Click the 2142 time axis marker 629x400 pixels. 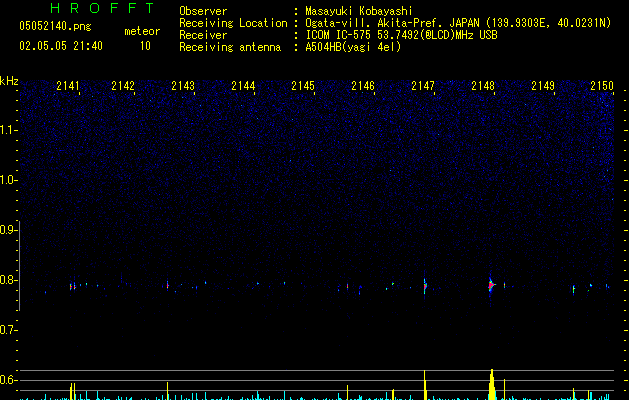coord(123,85)
